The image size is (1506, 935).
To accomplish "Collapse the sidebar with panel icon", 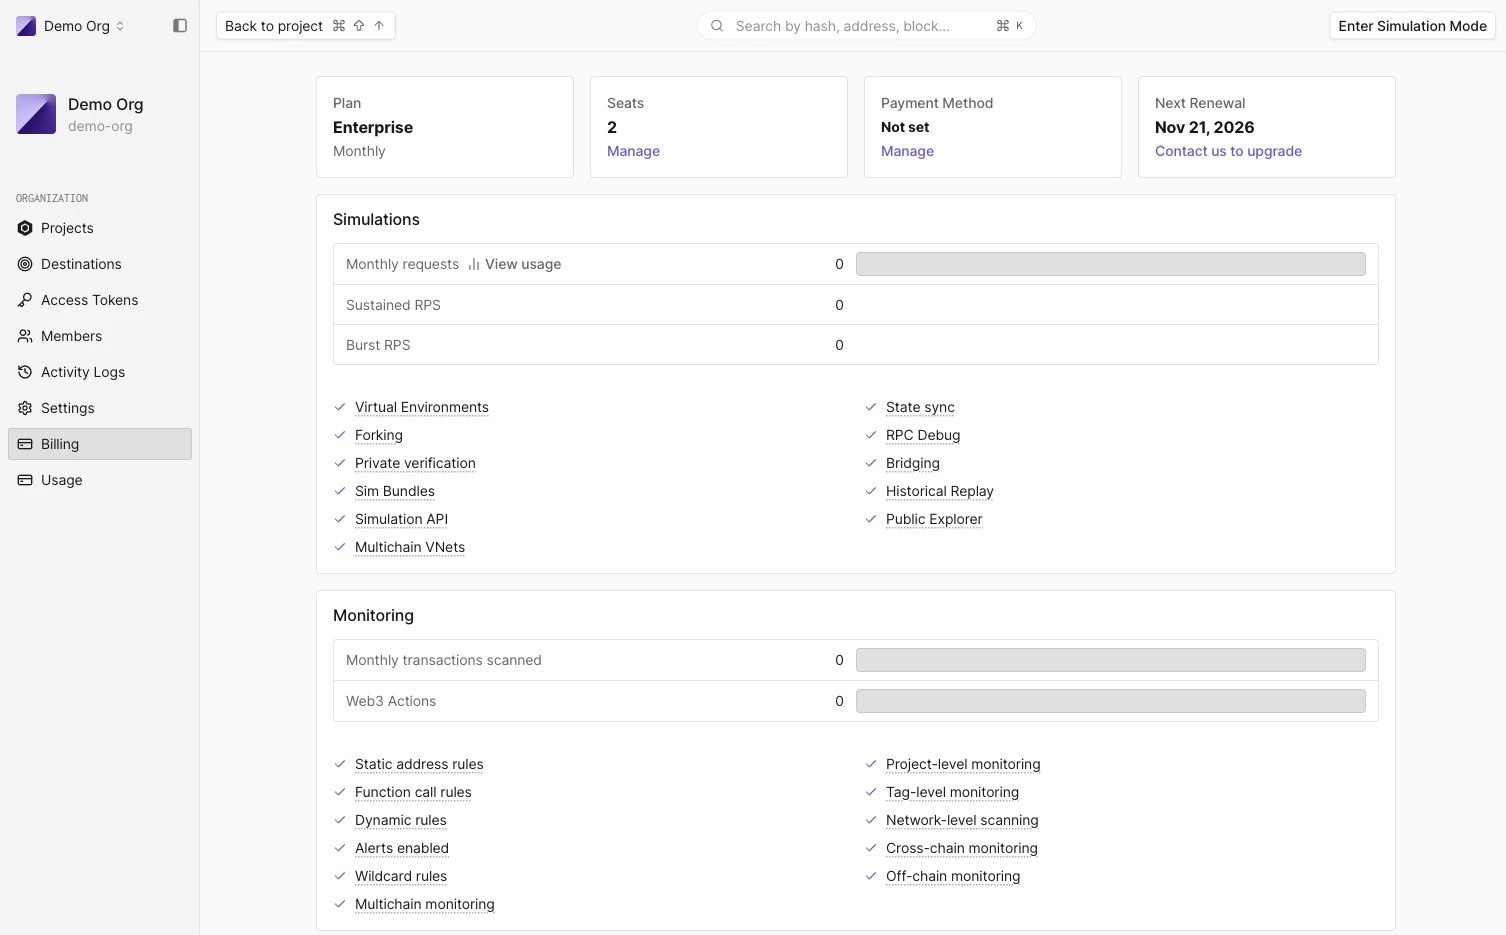I will click(180, 26).
